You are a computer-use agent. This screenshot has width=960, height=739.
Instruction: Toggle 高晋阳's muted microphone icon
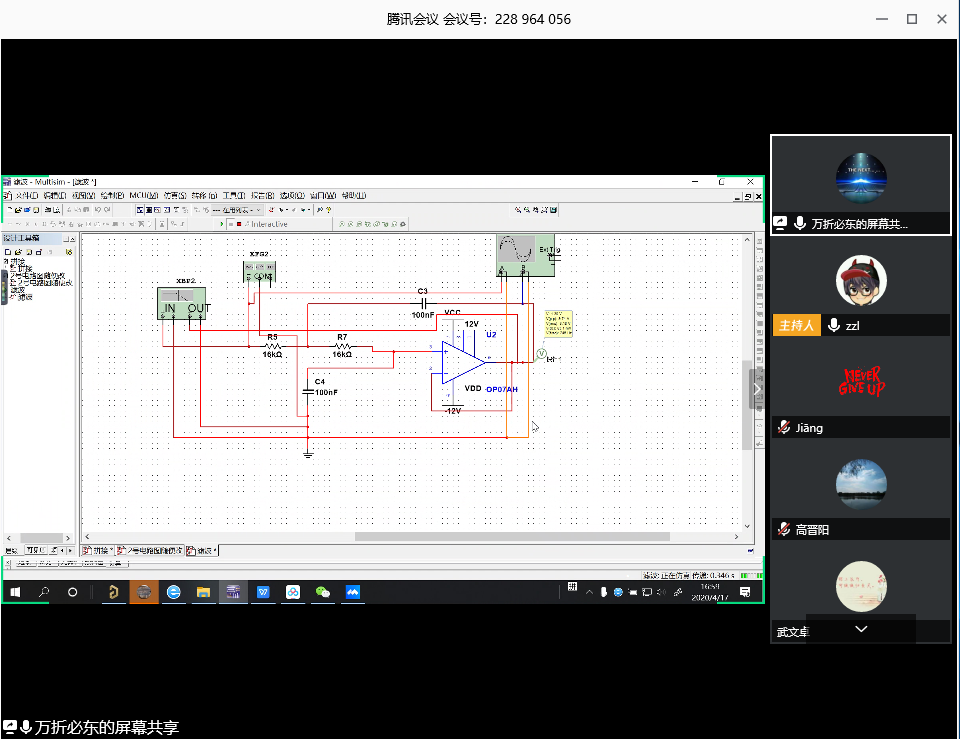coord(784,530)
